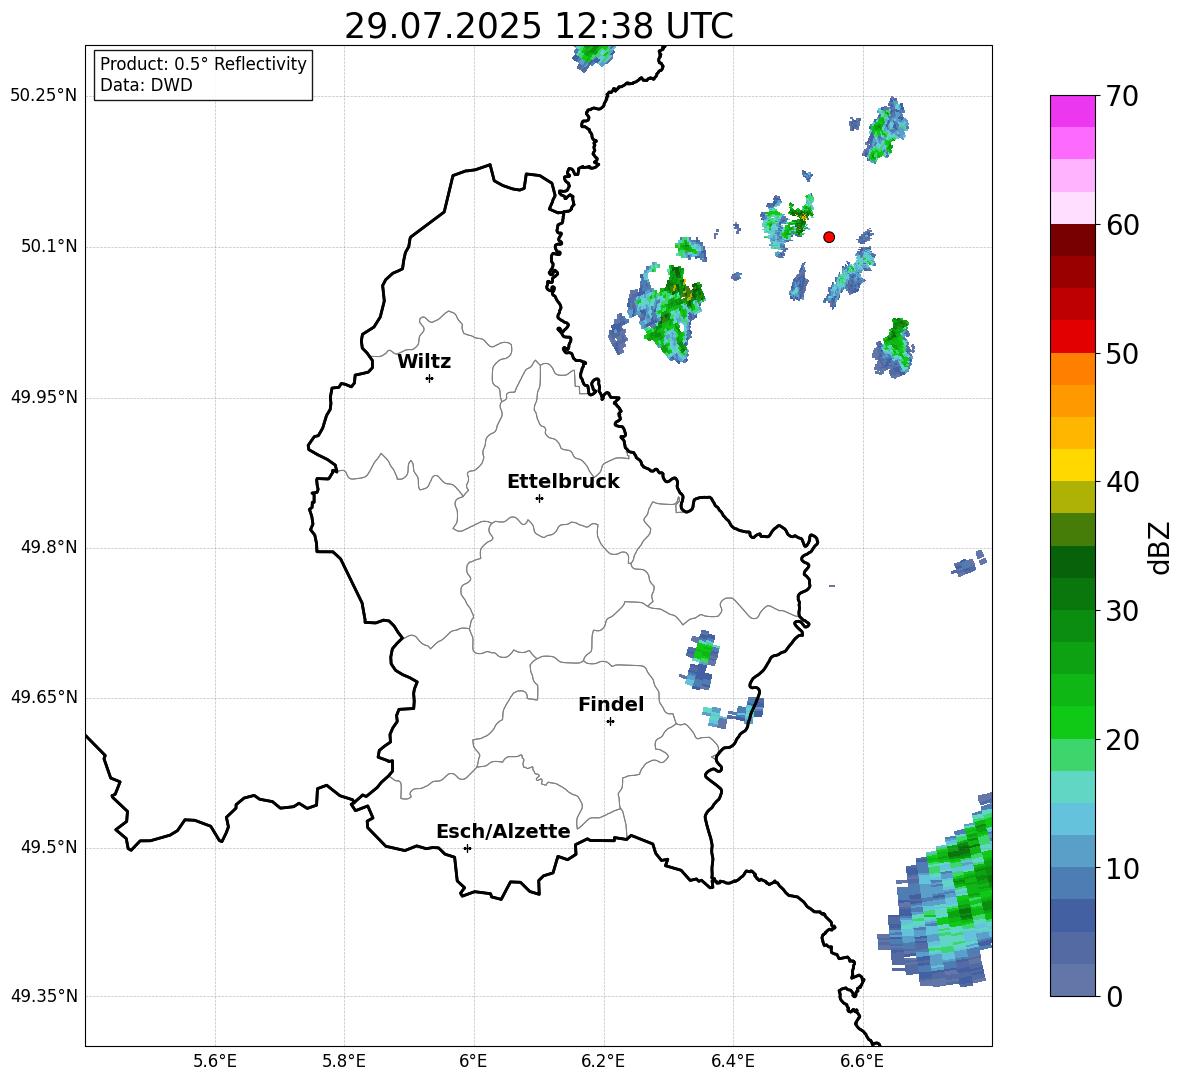
Task: Click the colorbar tick label 60
Action: pyautogui.click(x=1122, y=225)
